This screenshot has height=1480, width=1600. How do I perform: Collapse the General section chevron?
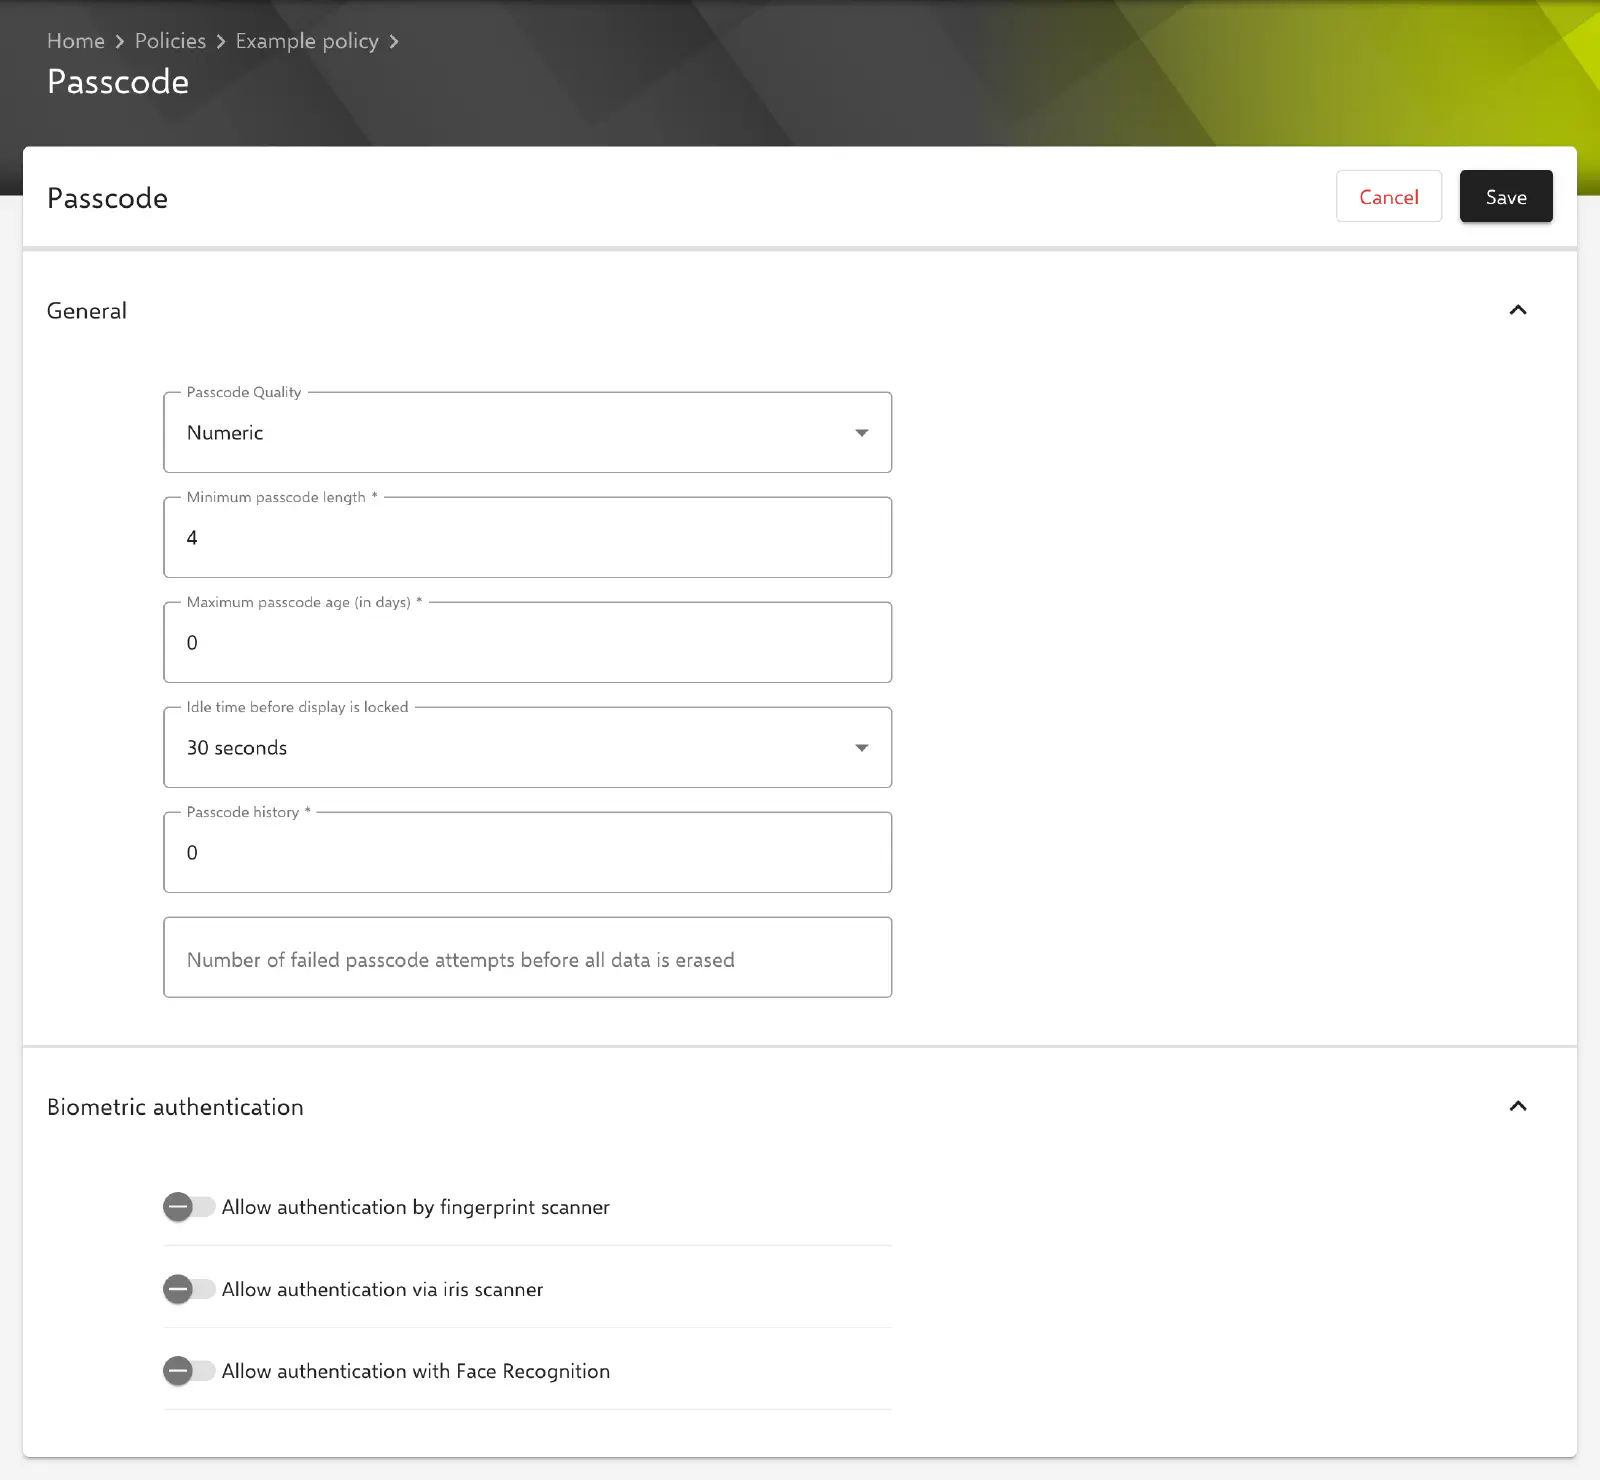coord(1517,310)
